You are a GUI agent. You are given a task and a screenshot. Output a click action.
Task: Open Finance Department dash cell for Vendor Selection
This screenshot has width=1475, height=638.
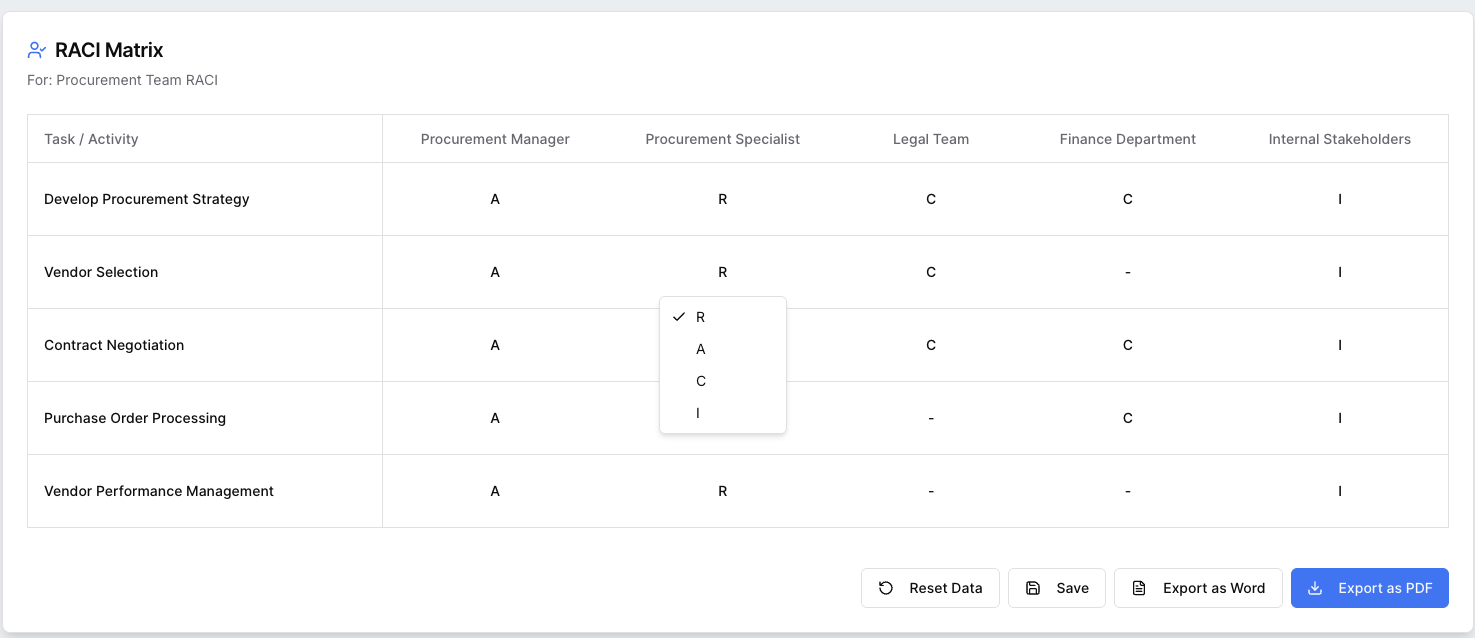[1128, 272]
